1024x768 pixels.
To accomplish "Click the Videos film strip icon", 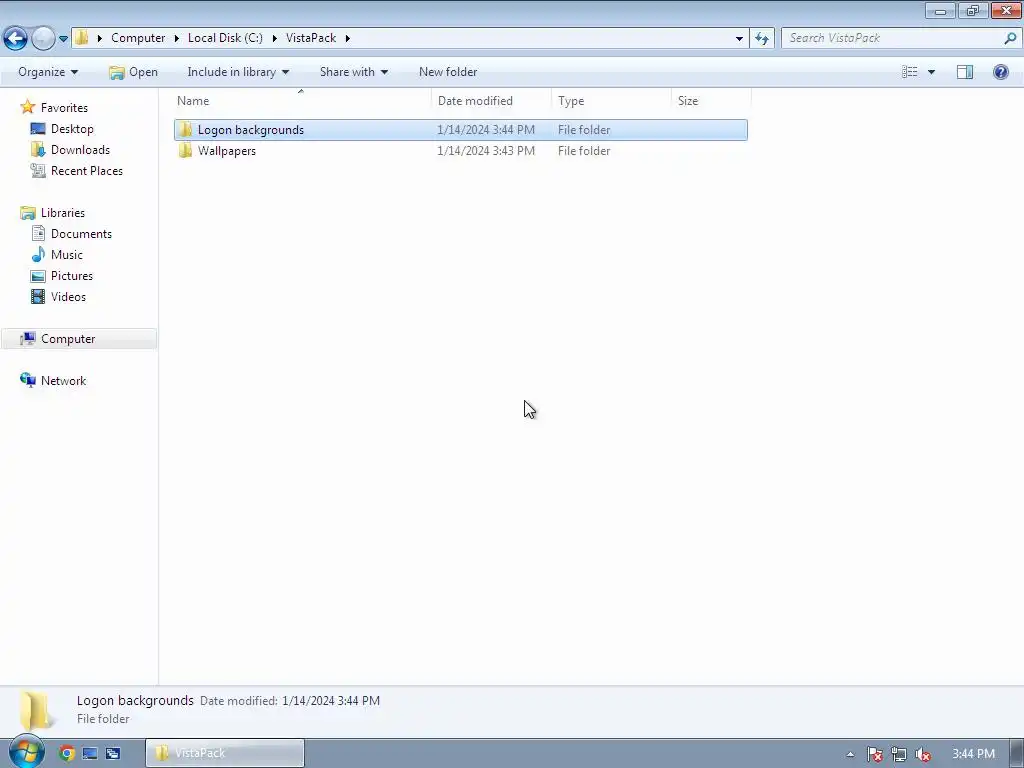I will coord(39,296).
